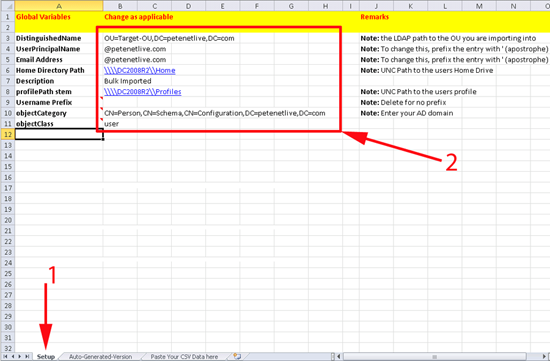The height and width of the screenshot is (361, 550).
Task: Select the LDAP path note cell
Action: [x=448, y=38]
